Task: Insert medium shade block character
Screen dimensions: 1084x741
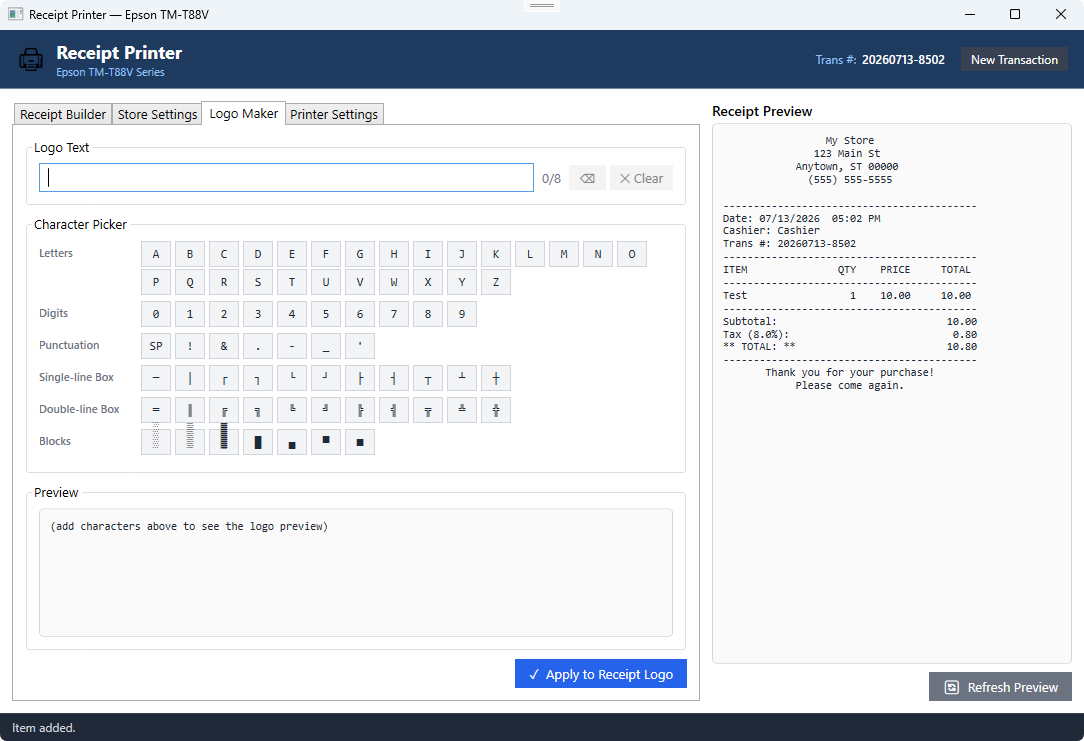Action: click(x=189, y=442)
